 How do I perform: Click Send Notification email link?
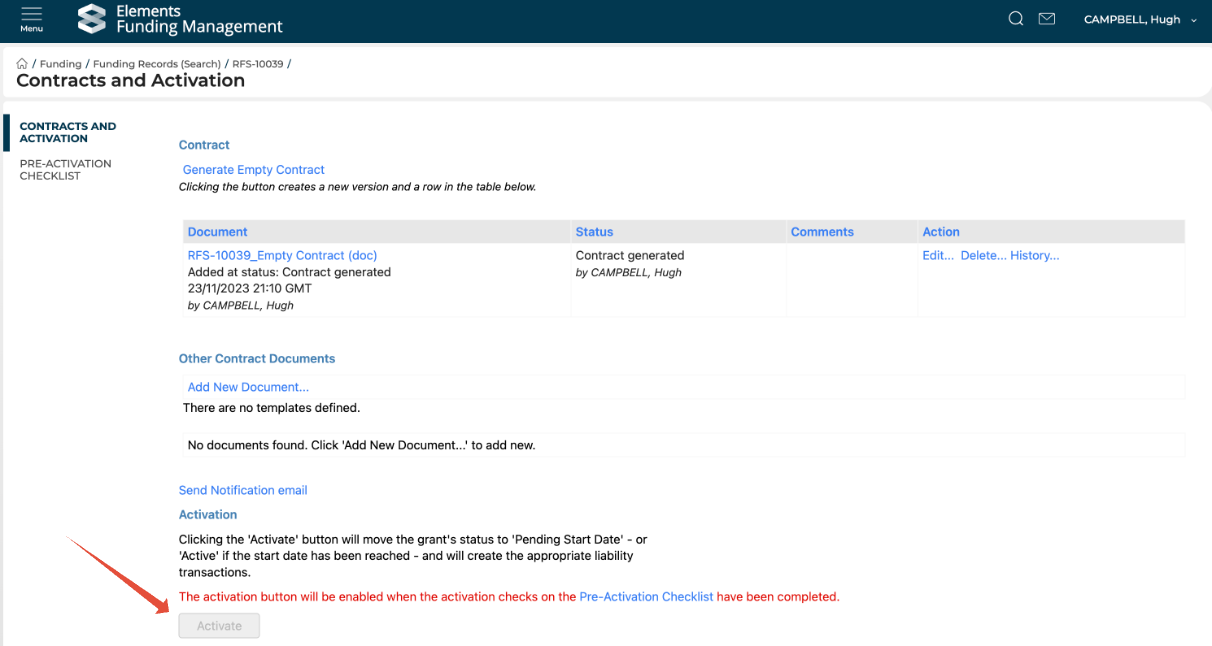(x=243, y=490)
